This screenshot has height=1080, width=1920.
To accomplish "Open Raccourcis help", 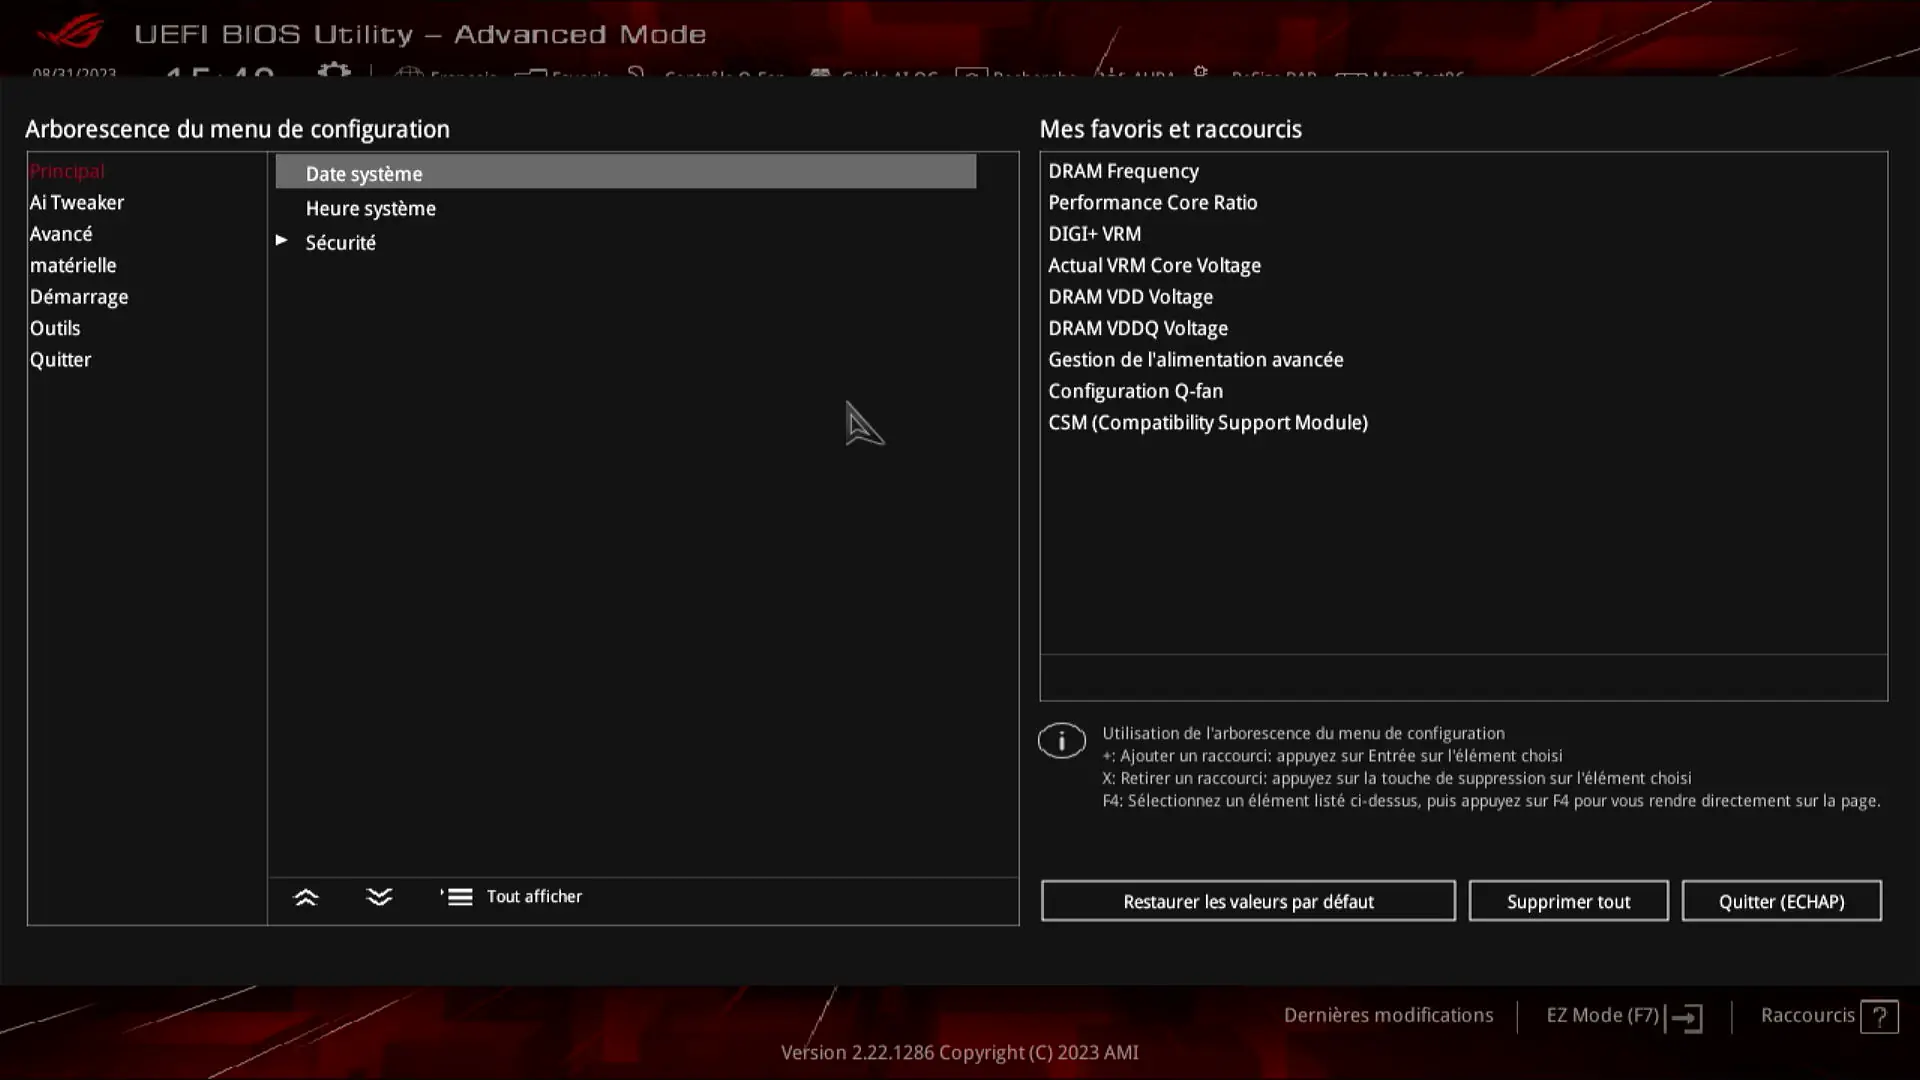I will (x=1807, y=1015).
